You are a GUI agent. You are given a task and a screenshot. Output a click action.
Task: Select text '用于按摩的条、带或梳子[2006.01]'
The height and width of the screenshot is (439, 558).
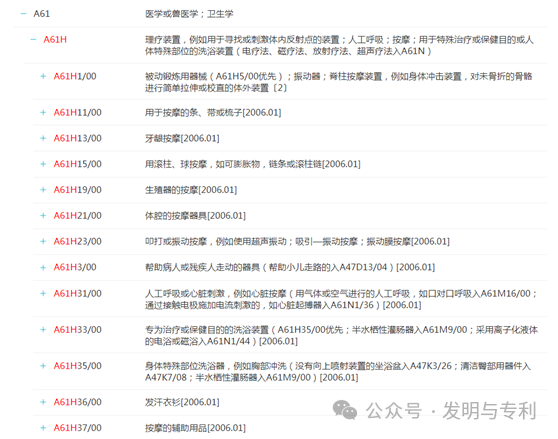point(213,112)
